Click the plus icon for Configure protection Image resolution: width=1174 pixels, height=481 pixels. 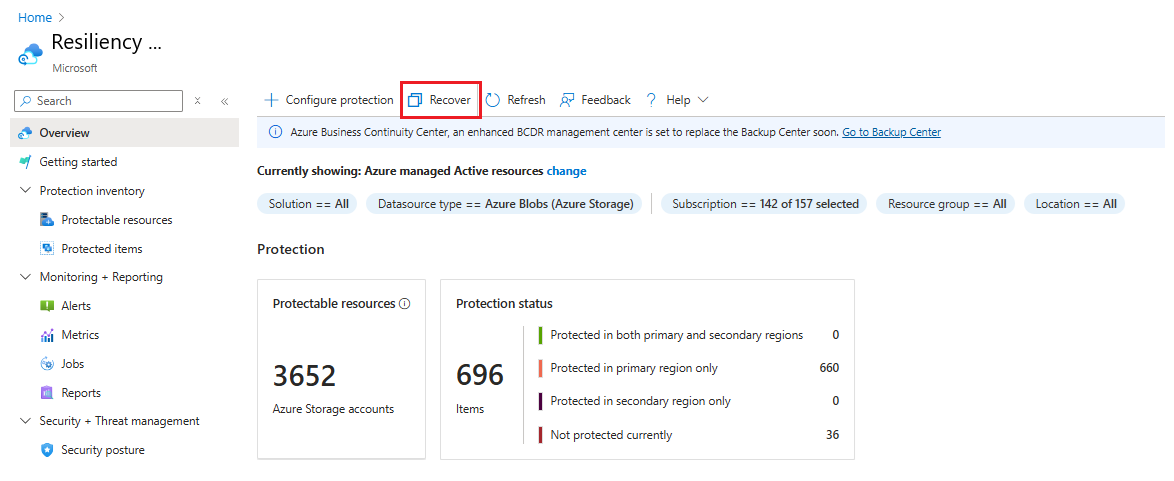point(272,100)
